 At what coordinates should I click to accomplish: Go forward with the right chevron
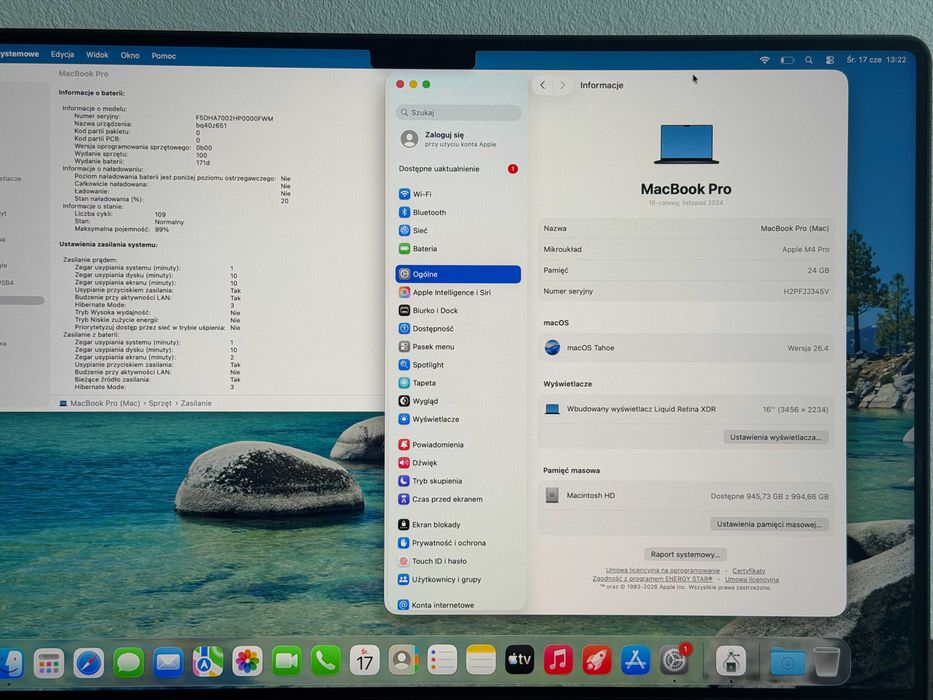562,85
